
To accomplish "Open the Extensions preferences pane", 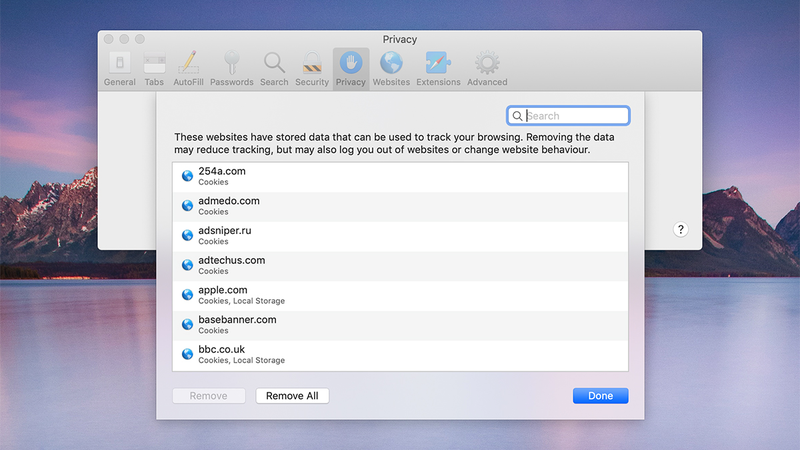I will pos(438,69).
